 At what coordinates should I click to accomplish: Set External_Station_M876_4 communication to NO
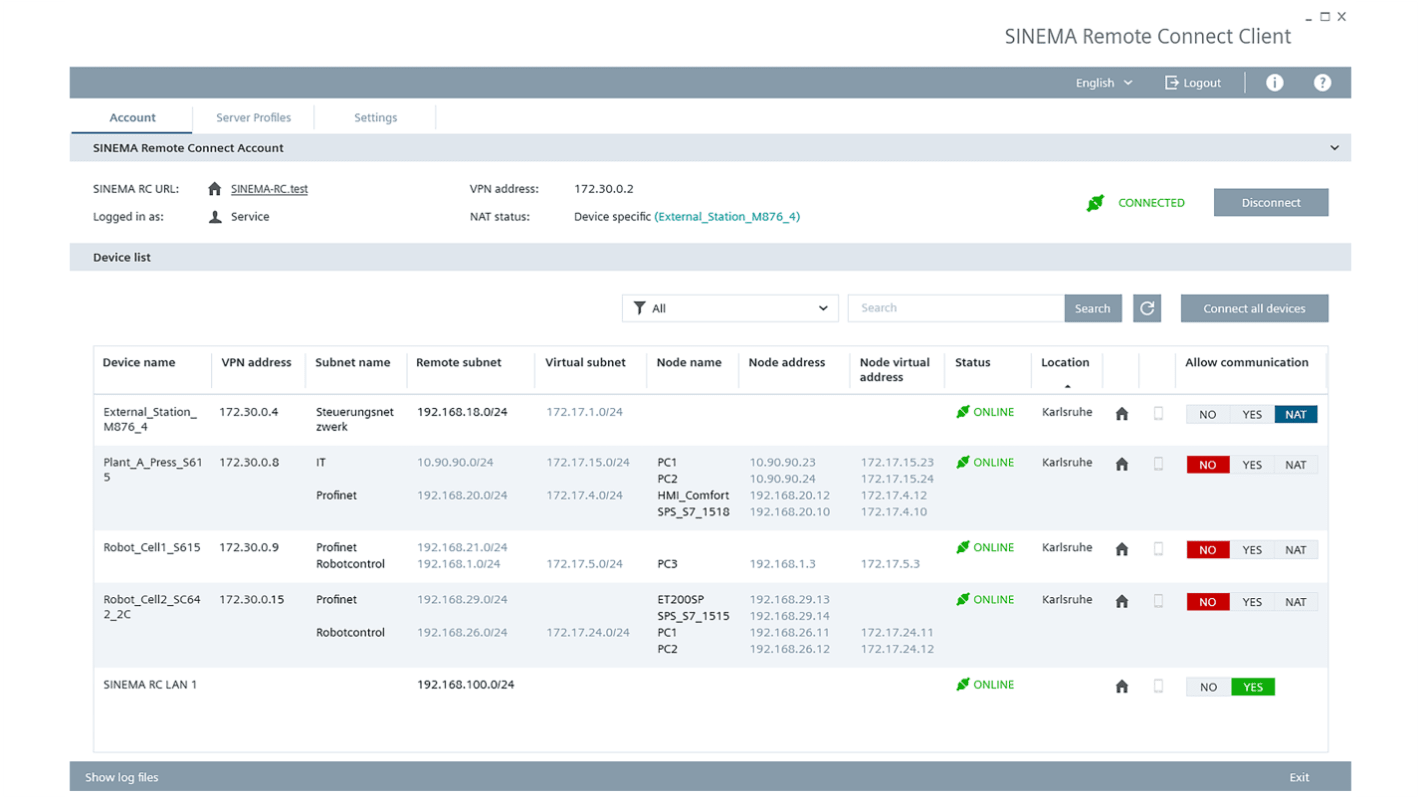coord(1208,414)
